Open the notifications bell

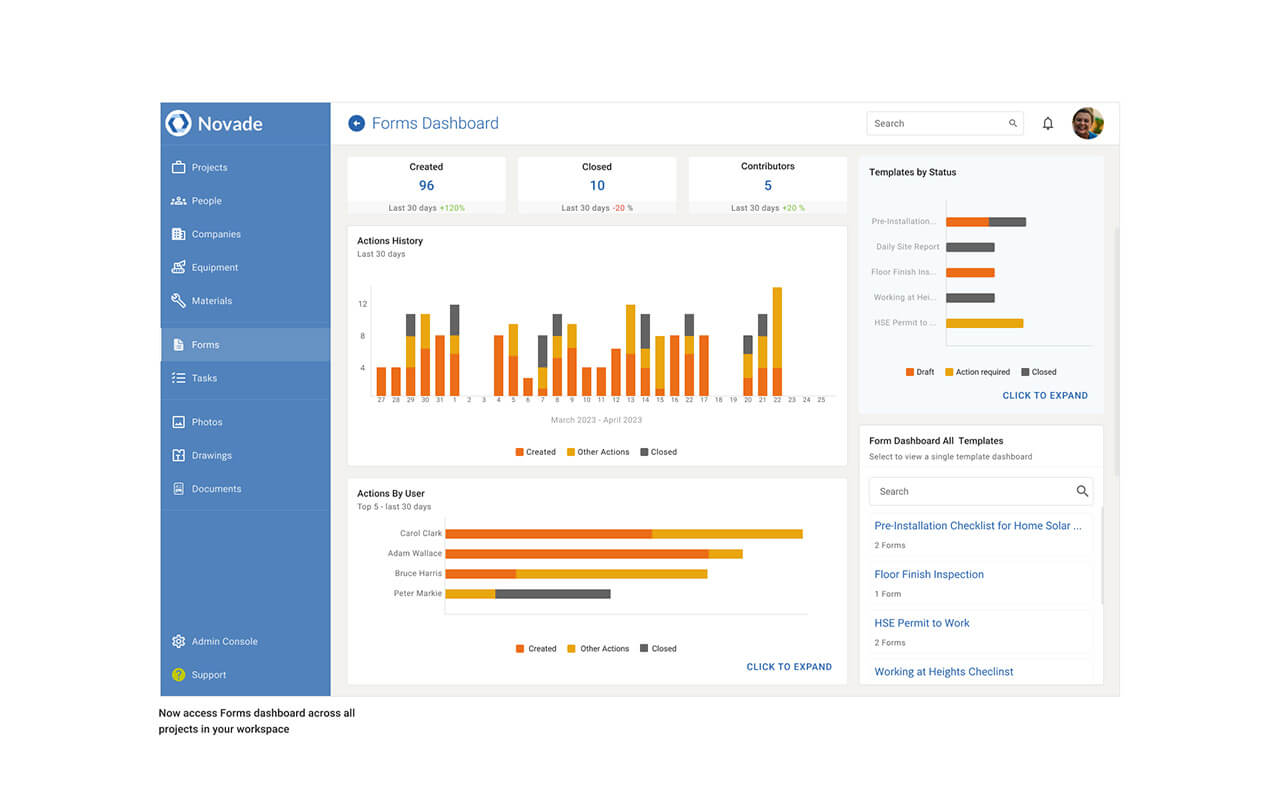(1048, 124)
